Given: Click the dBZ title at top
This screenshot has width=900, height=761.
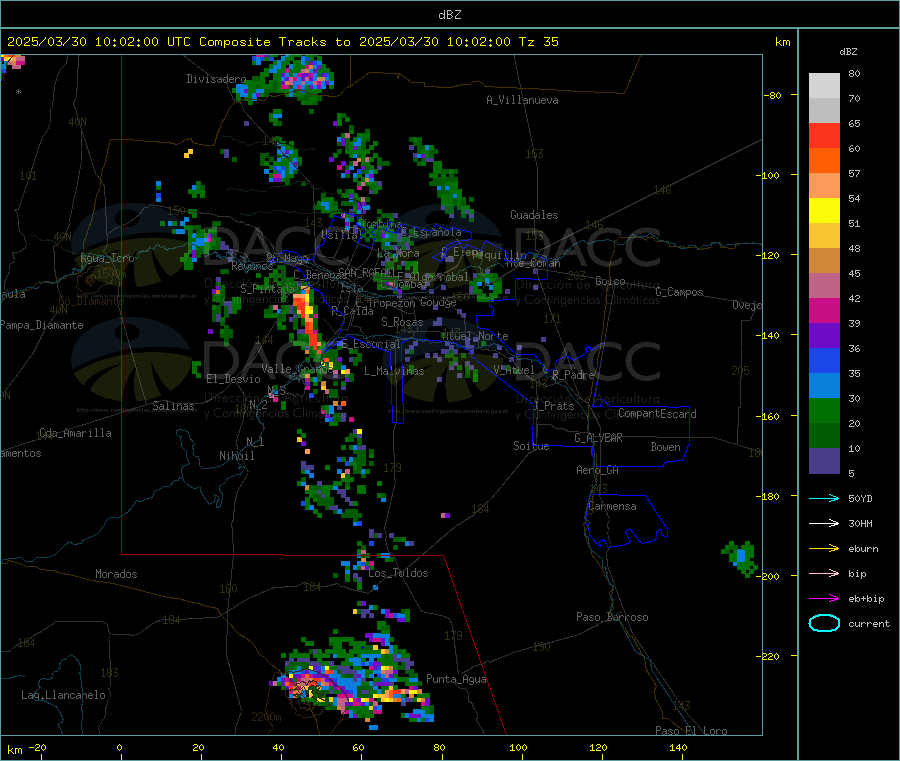Looking at the screenshot, I should pyautogui.click(x=449, y=15).
